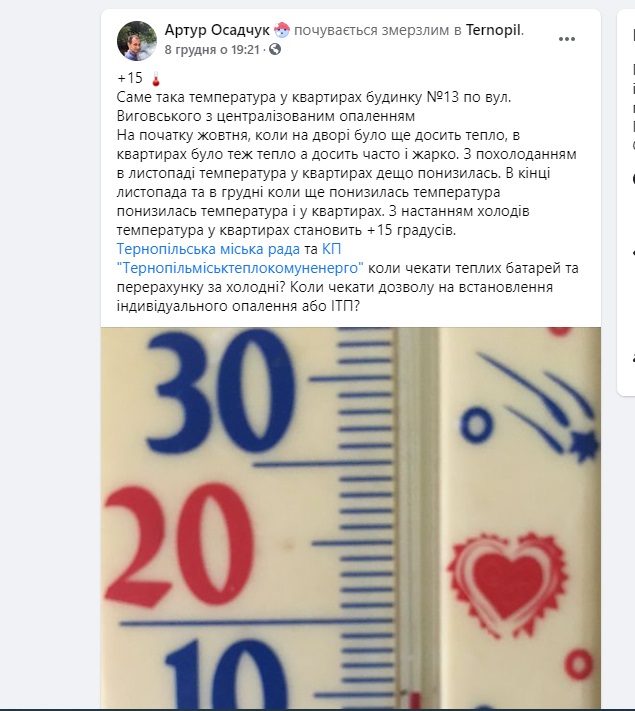
Task: Open the attached thermometer photo
Action: coord(351,517)
